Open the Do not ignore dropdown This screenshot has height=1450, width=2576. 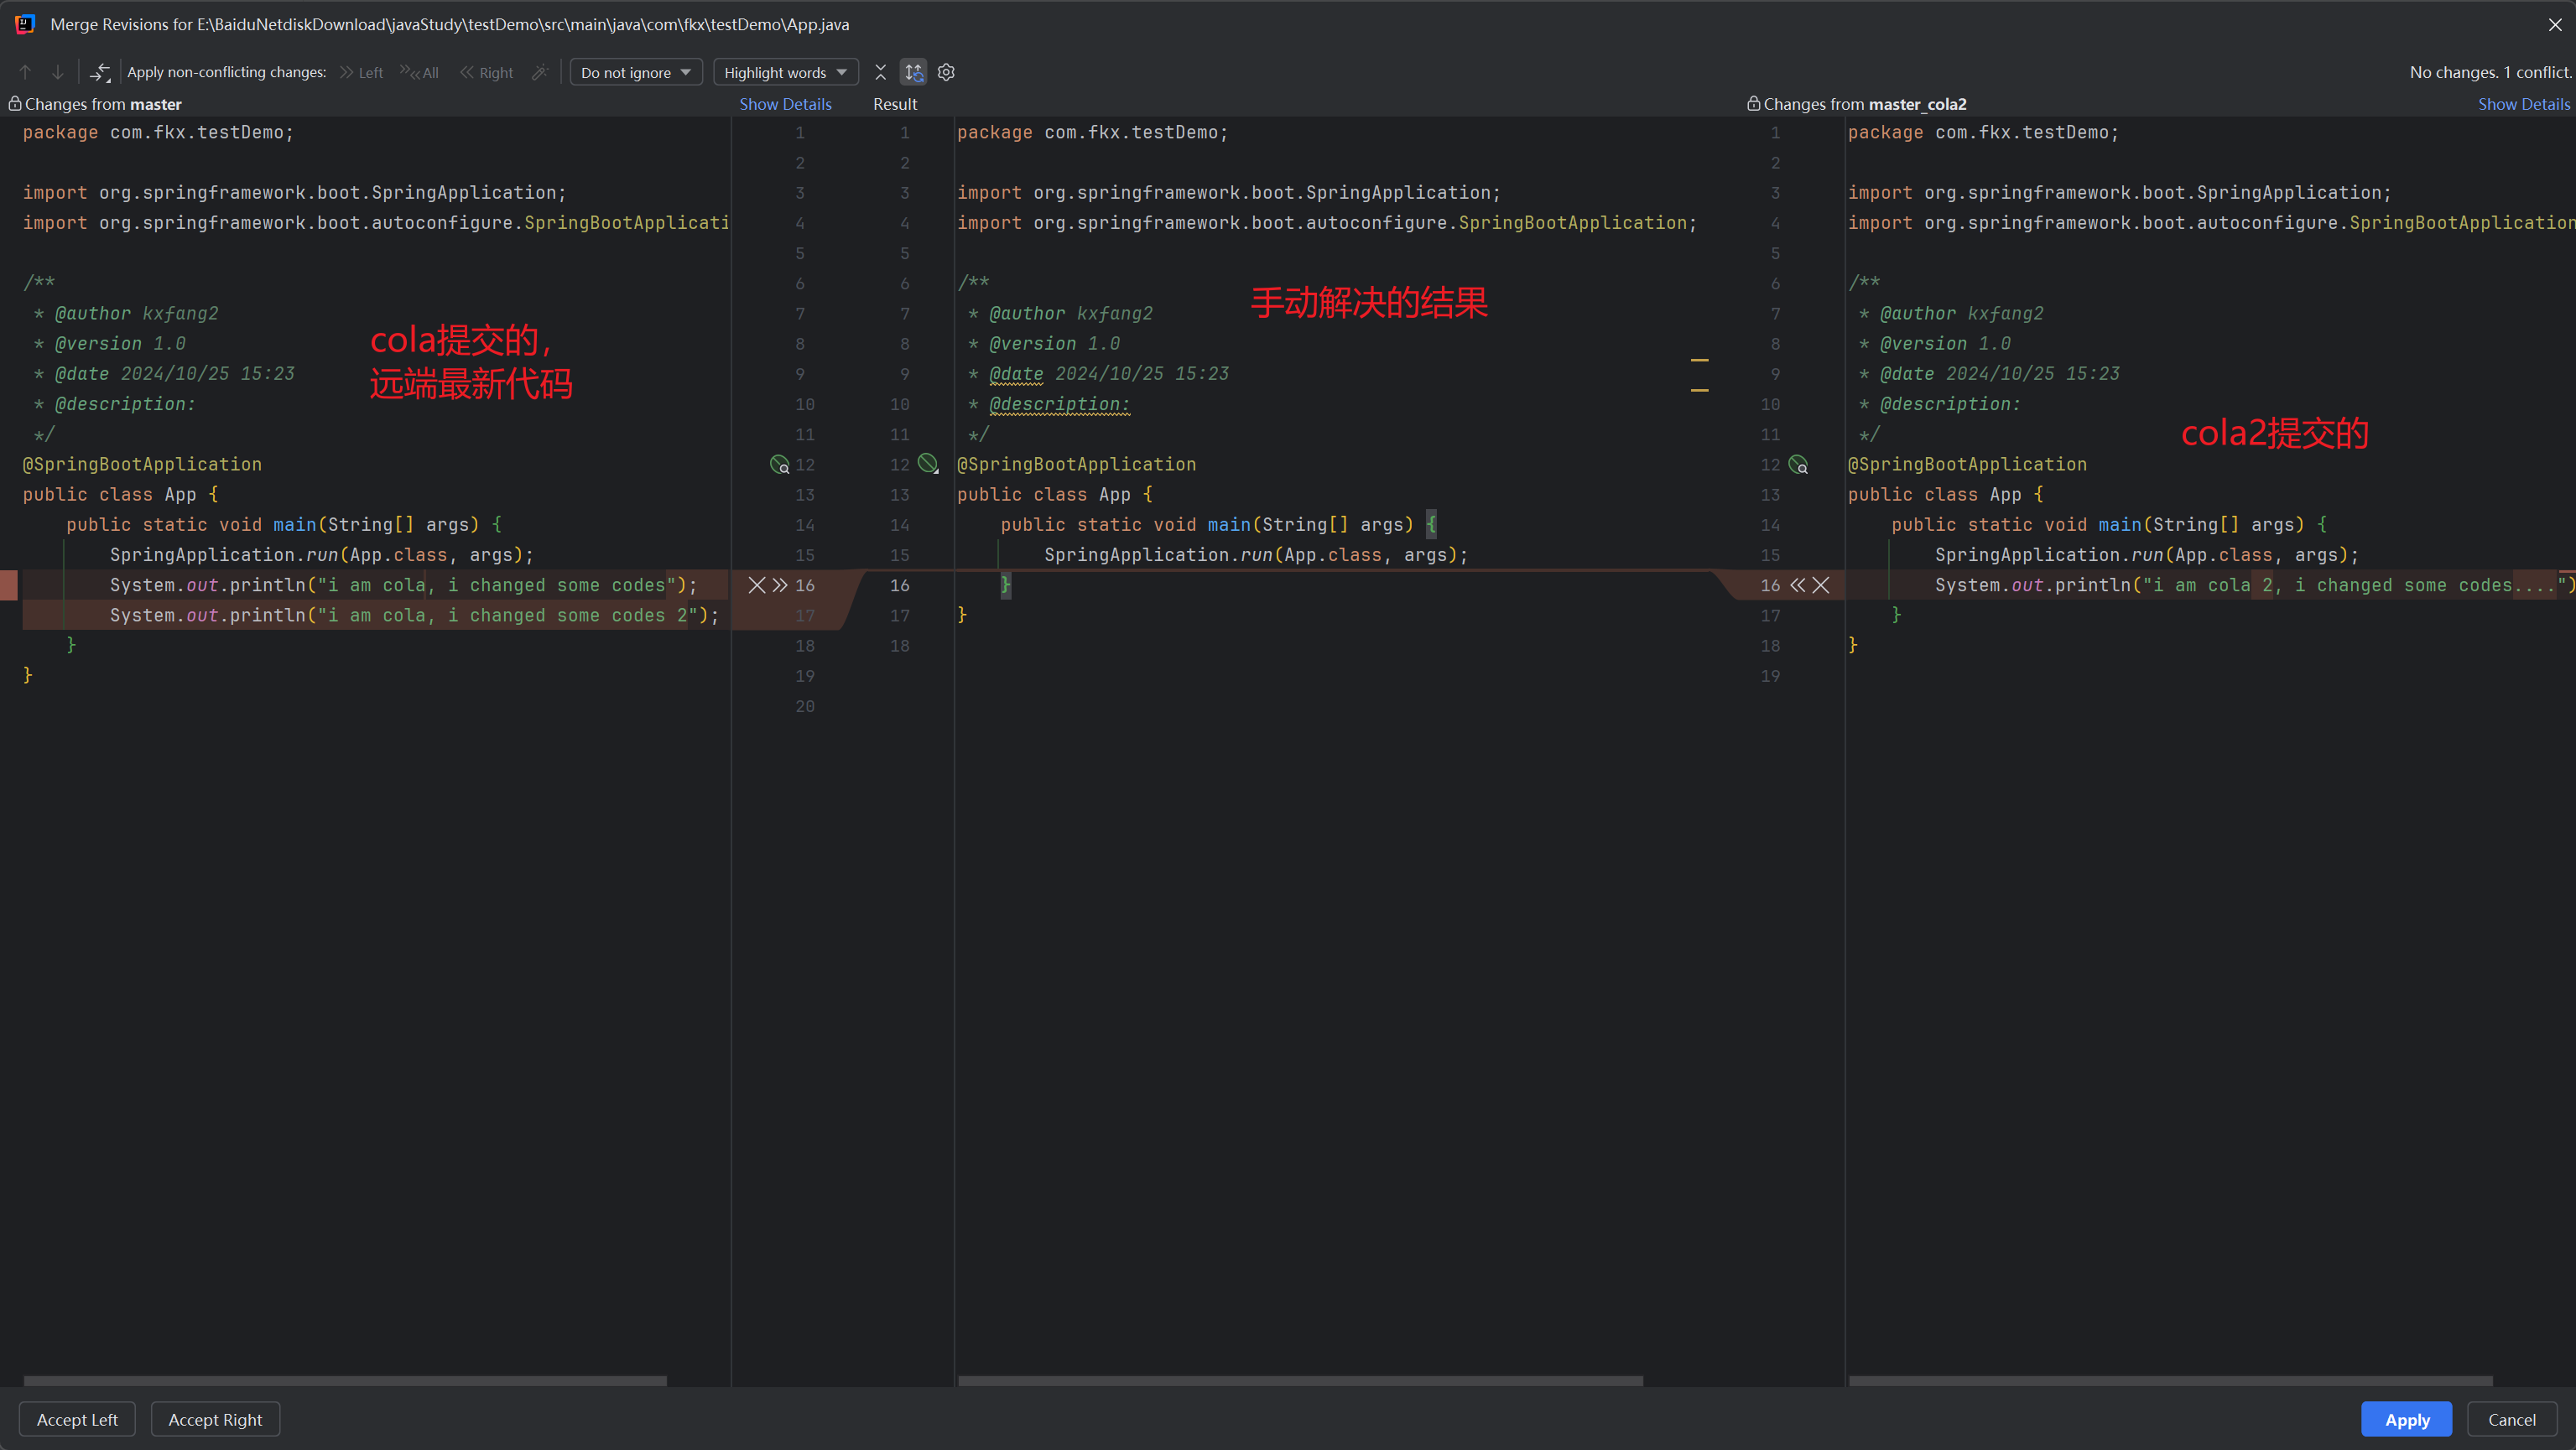coord(636,72)
